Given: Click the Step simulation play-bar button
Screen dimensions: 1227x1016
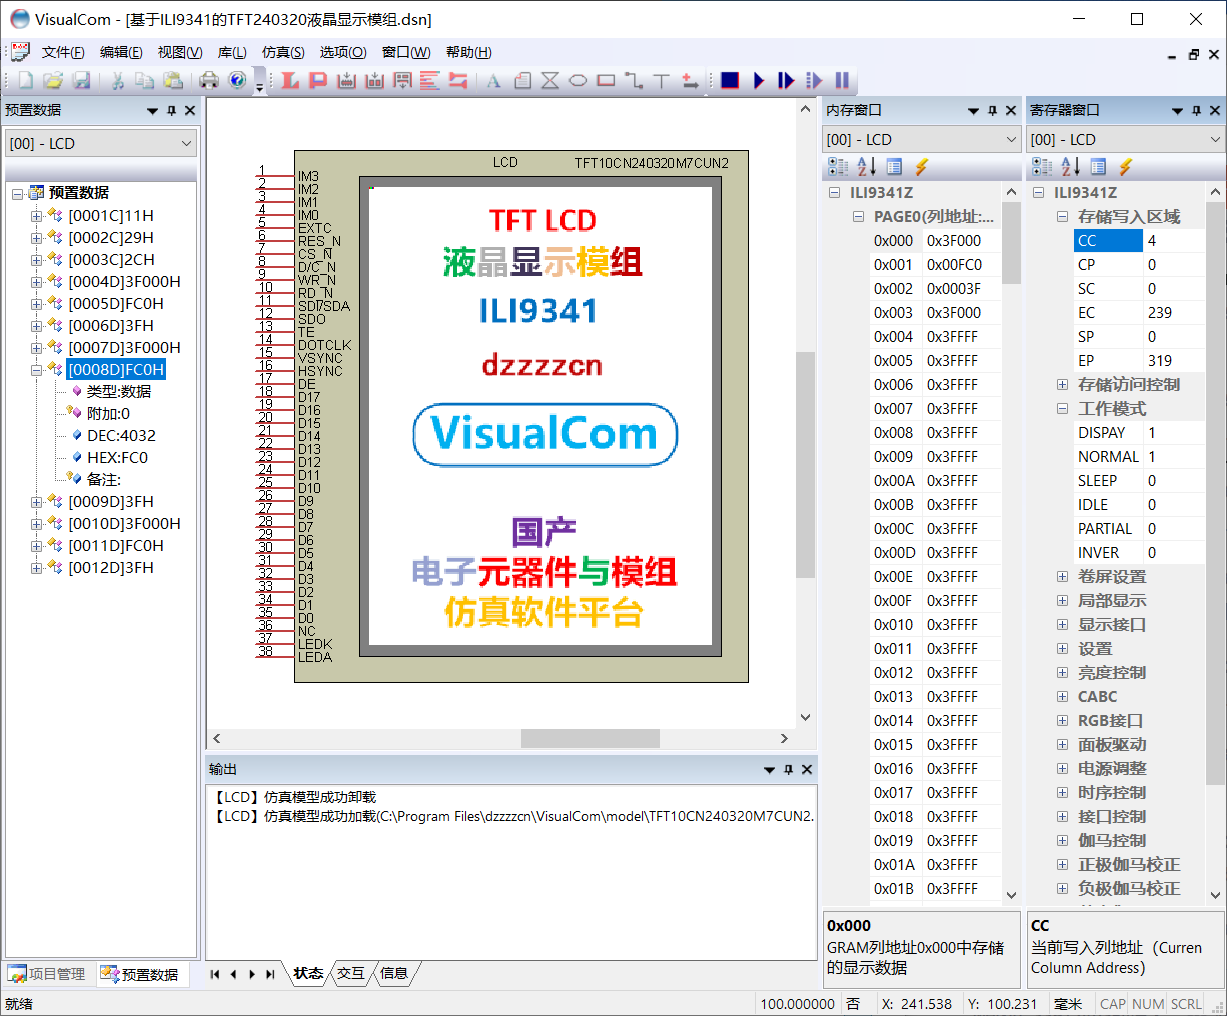Looking at the screenshot, I should 786,80.
